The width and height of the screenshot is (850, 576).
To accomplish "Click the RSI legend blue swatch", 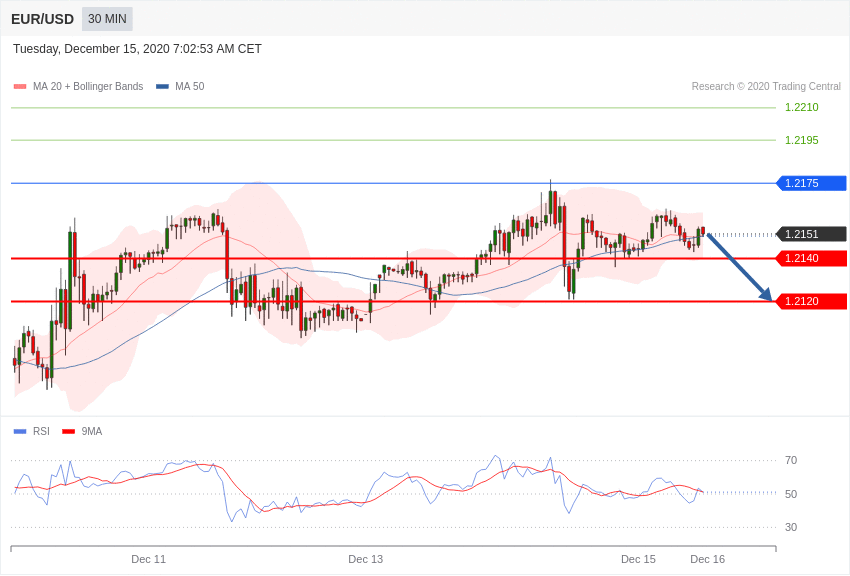I will coord(20,432).
